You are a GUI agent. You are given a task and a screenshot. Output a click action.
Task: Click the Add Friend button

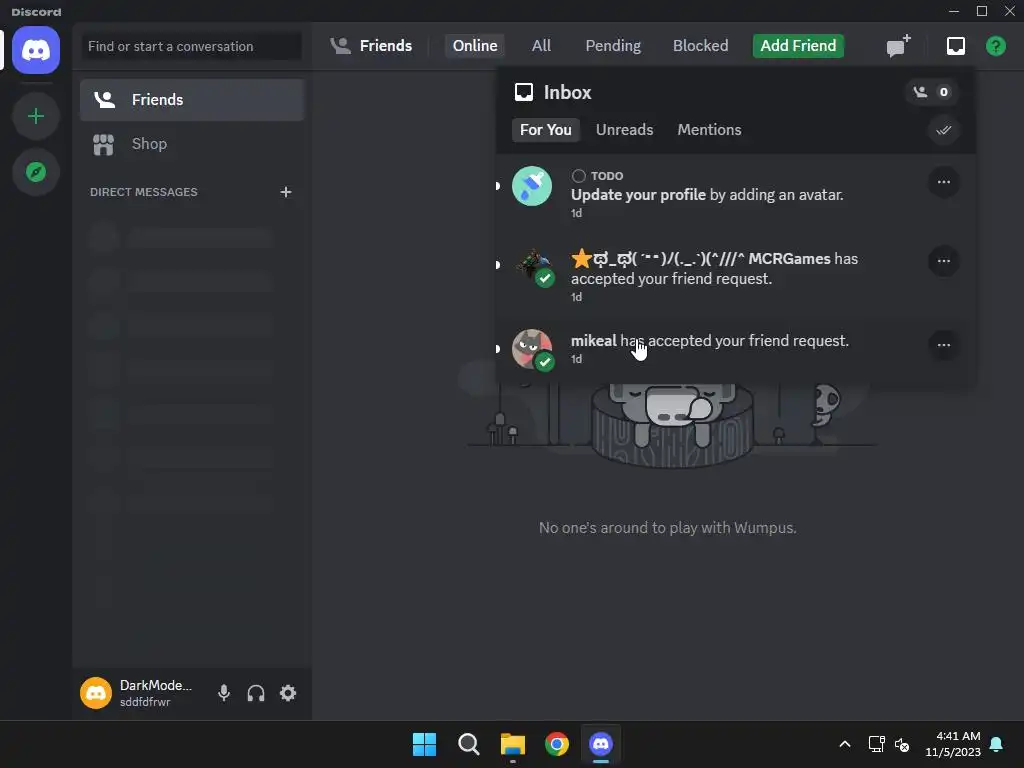pos(798,46)
